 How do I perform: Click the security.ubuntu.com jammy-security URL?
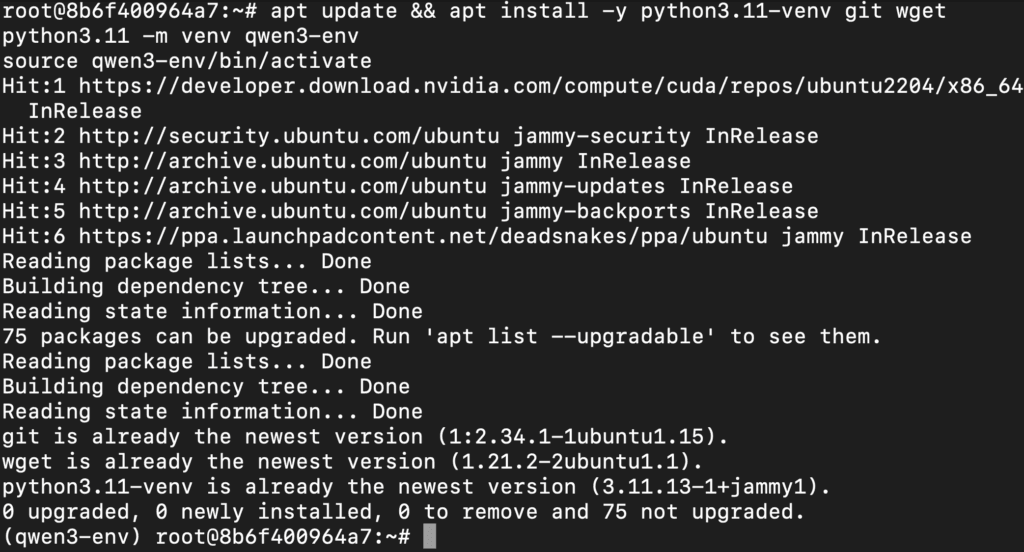[289, 136]
